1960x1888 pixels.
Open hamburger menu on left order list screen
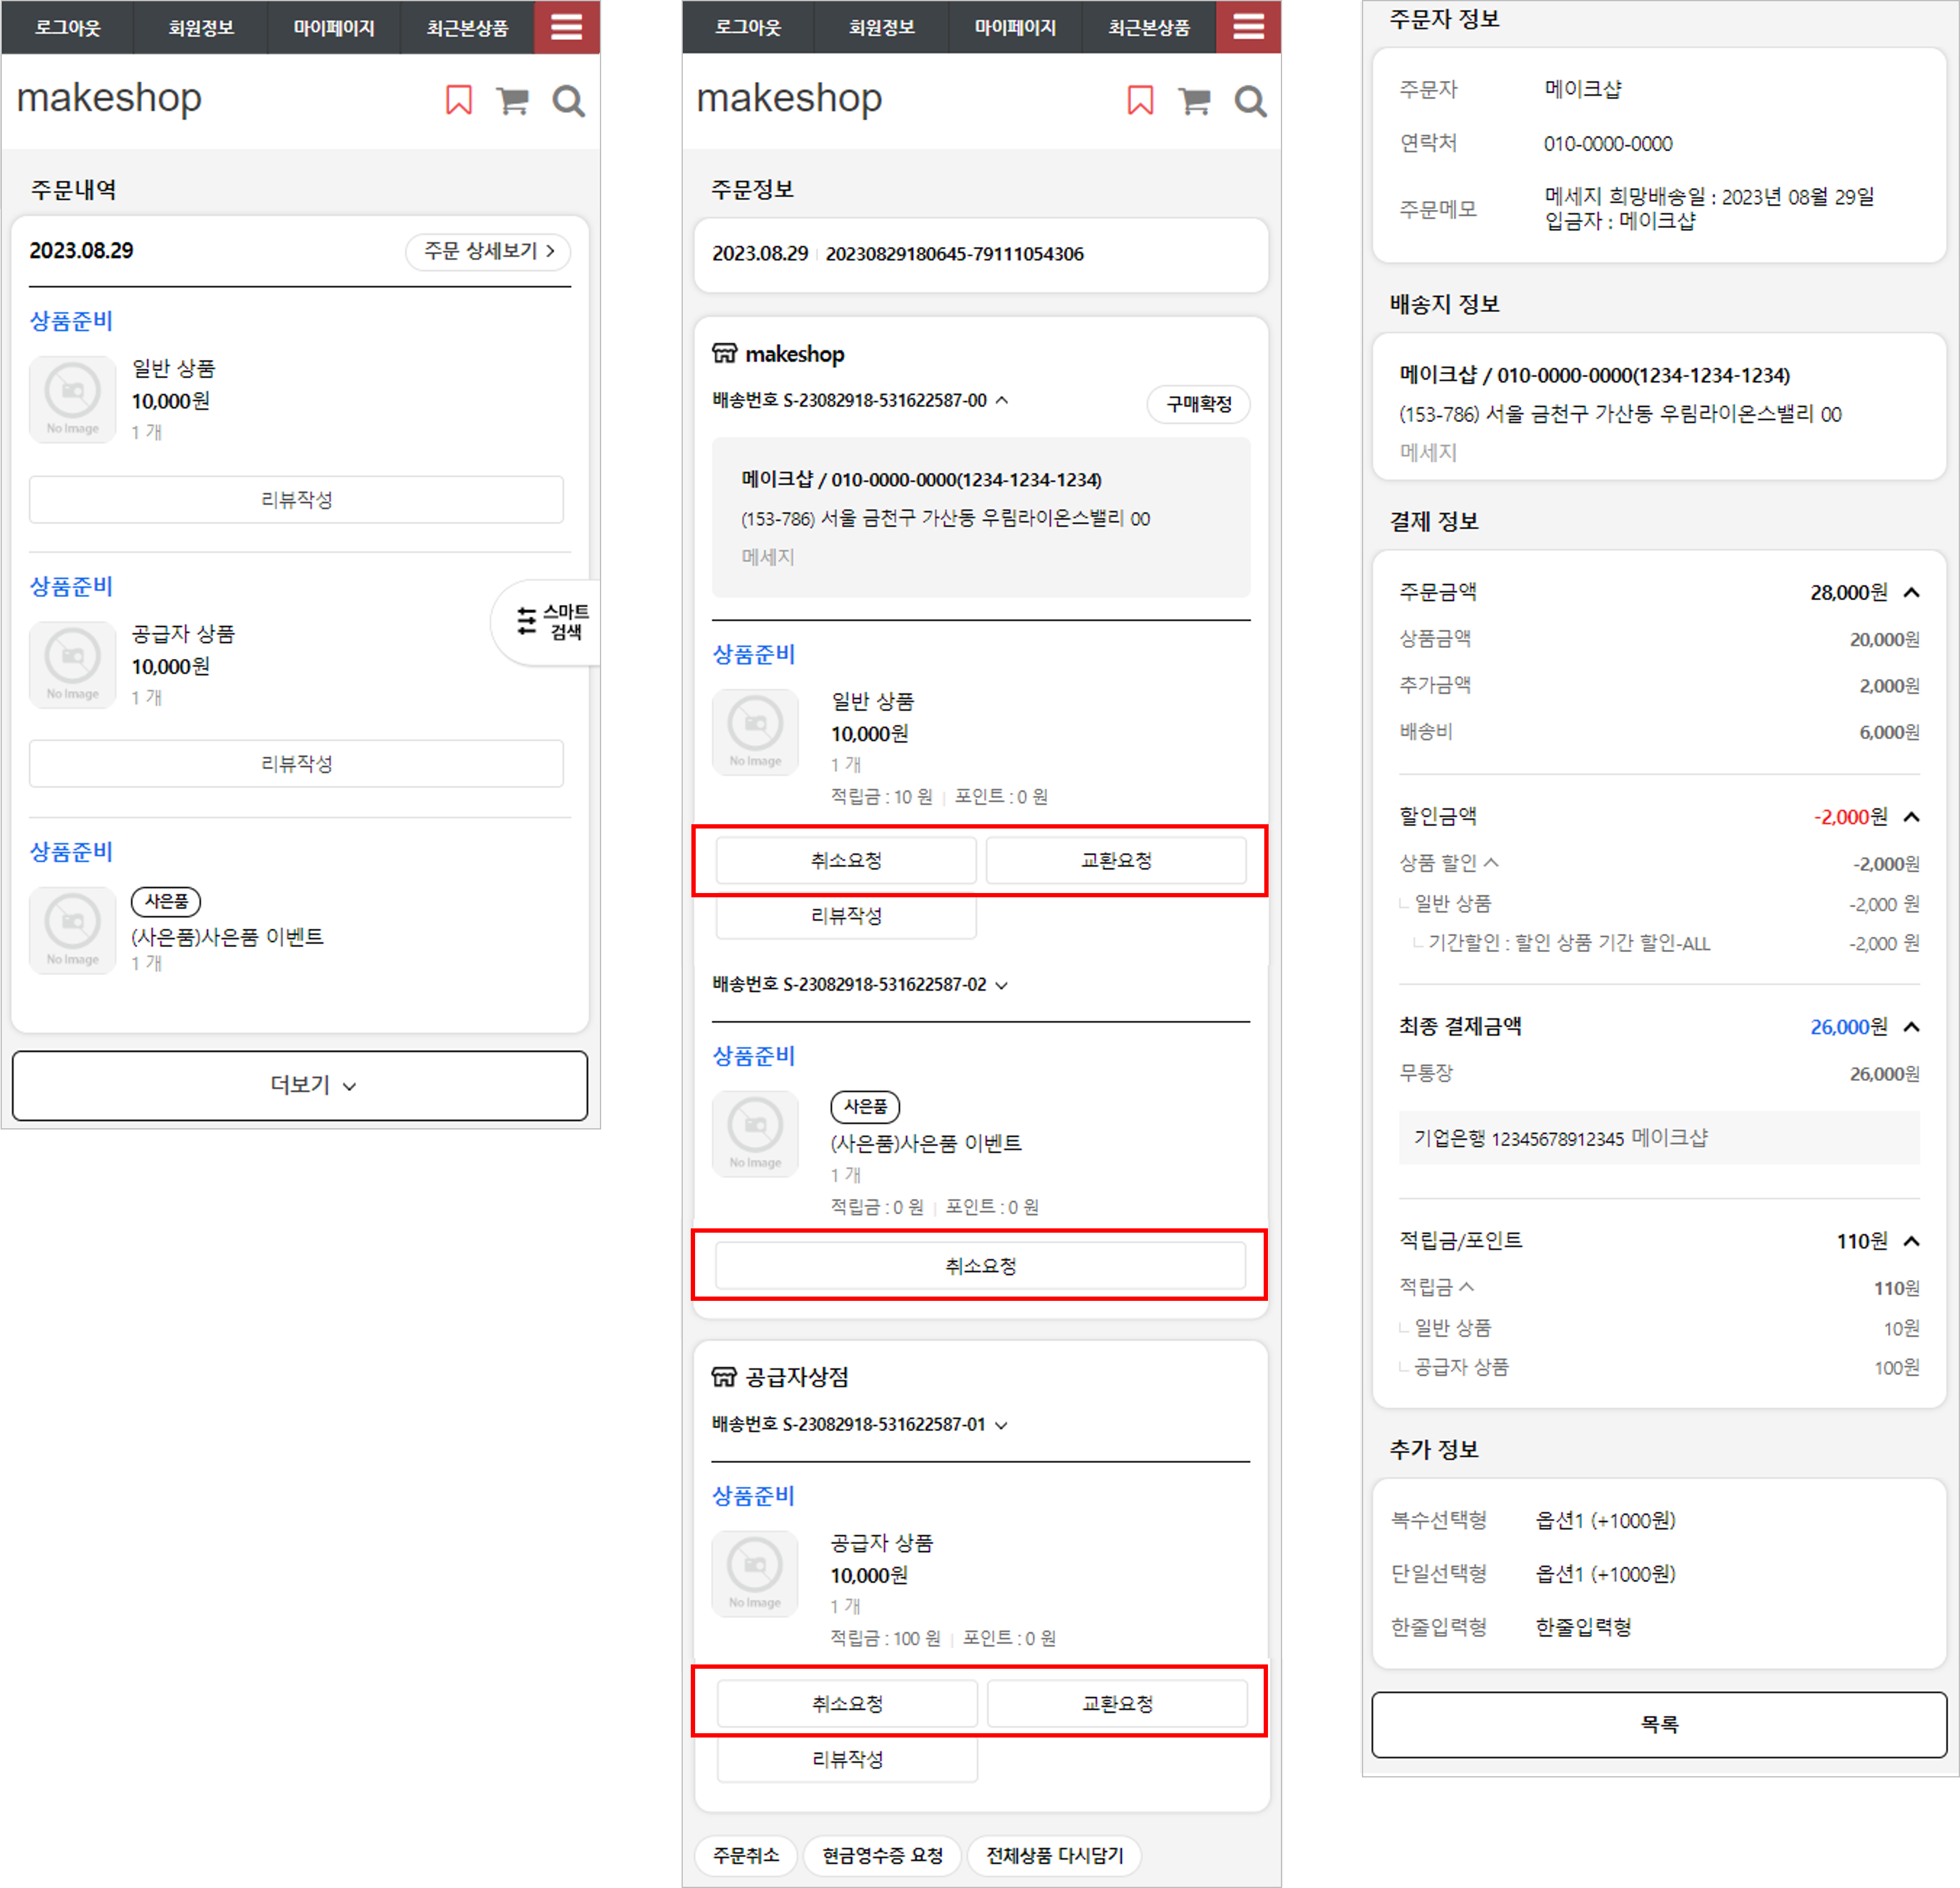click(x=566, y=27)
